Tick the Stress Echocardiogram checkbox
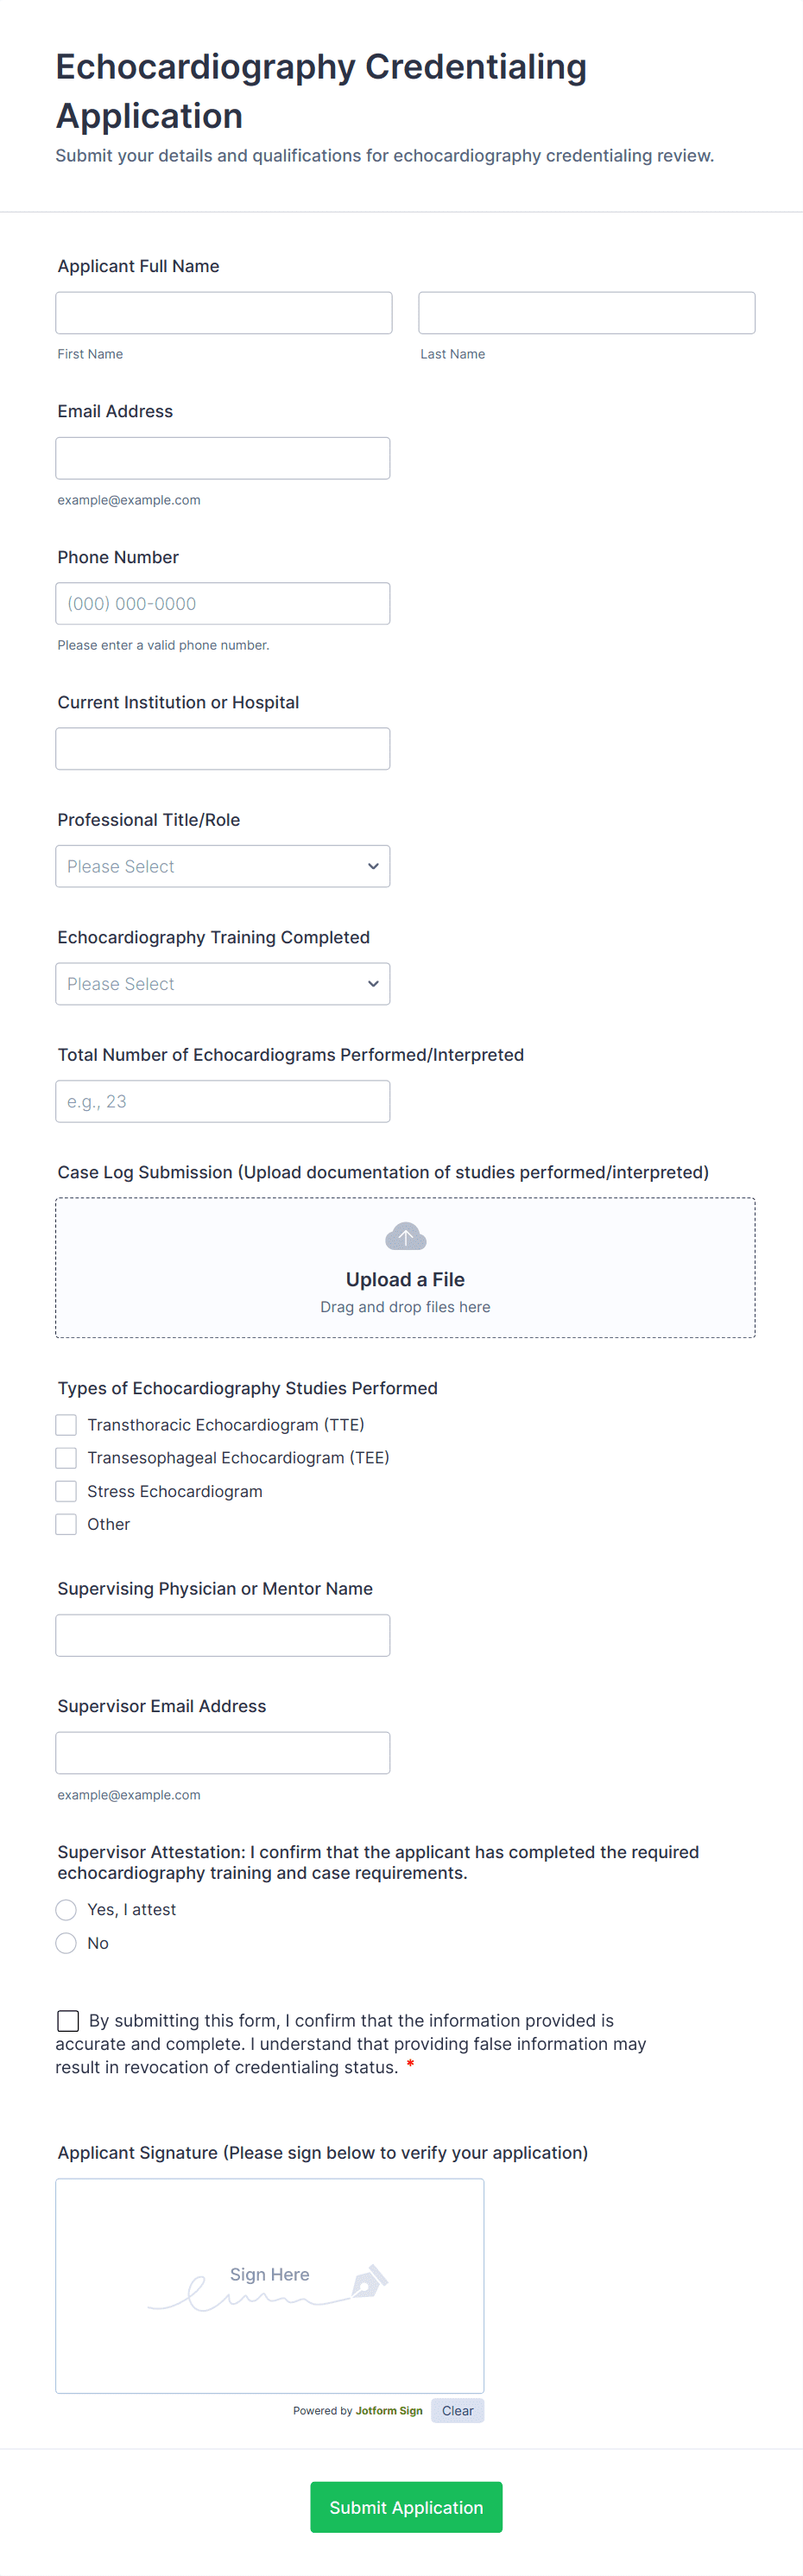This screenshot has width=803, height=2576. click(66, 1491)
